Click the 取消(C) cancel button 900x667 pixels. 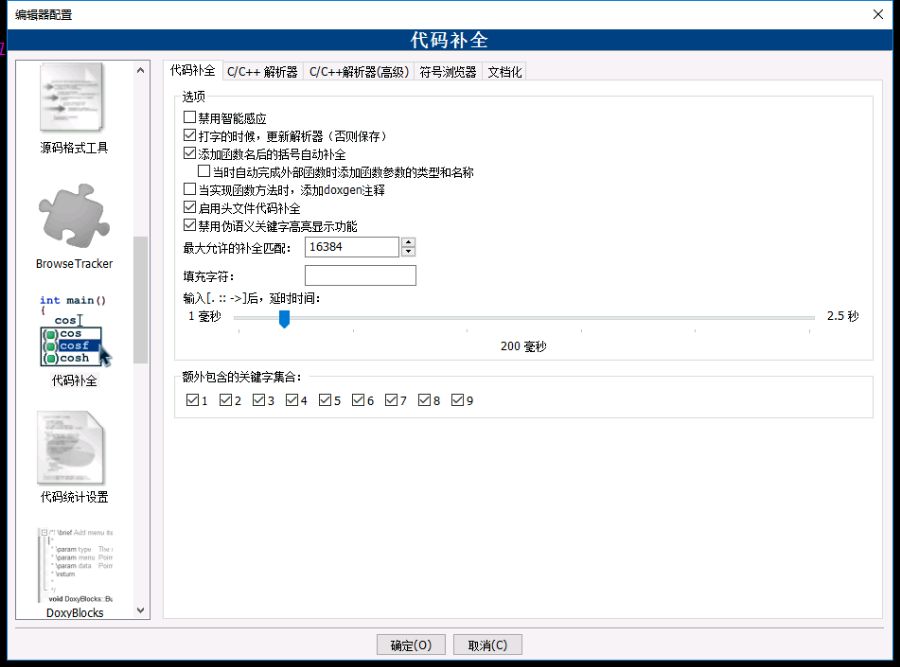488,645
